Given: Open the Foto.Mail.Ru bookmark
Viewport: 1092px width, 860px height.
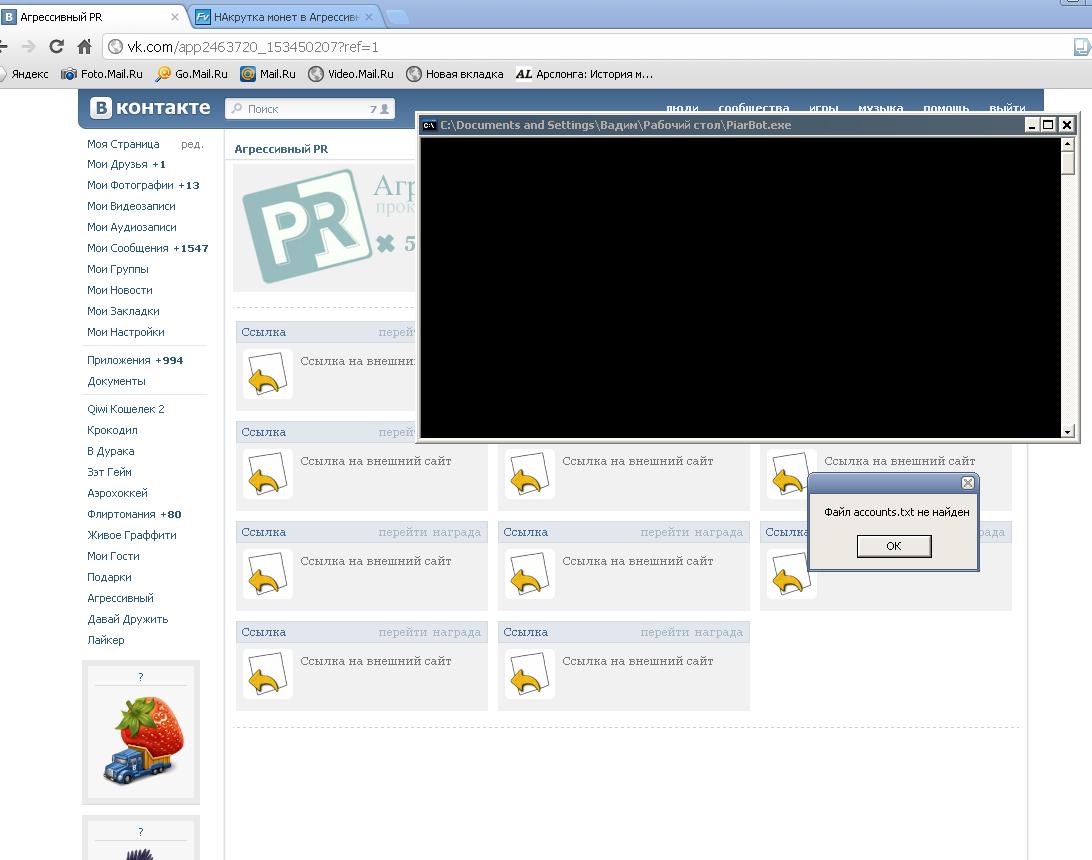Looking at the screenshot, I should 102,74.
